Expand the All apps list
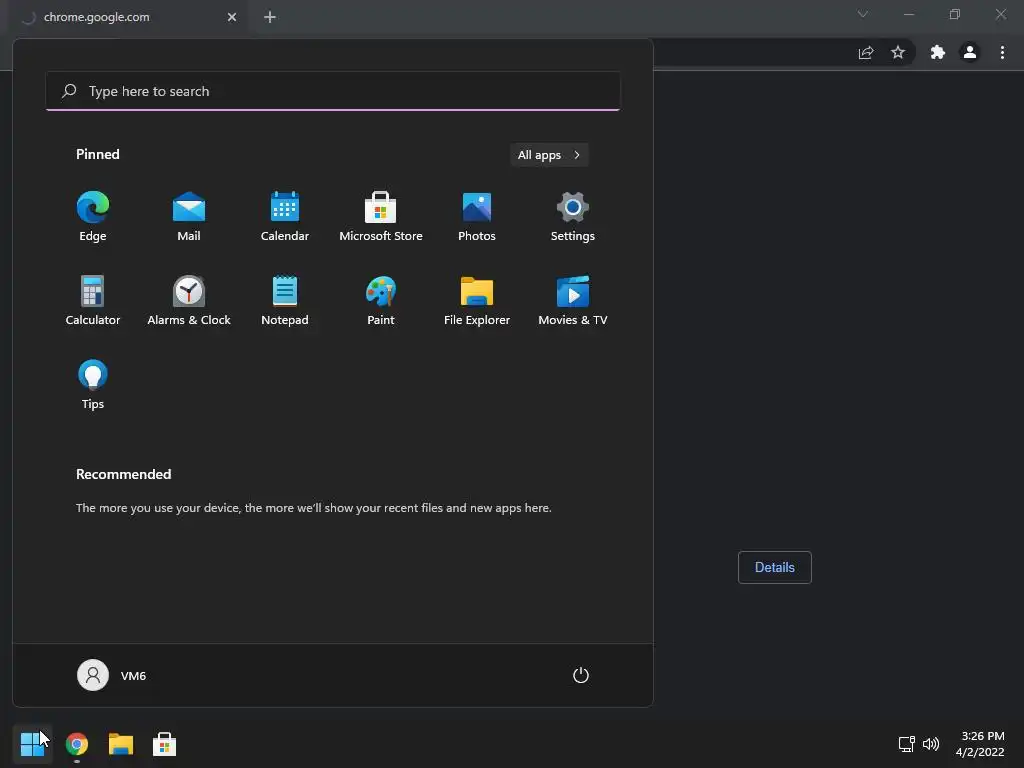 [x=549, y=155]
